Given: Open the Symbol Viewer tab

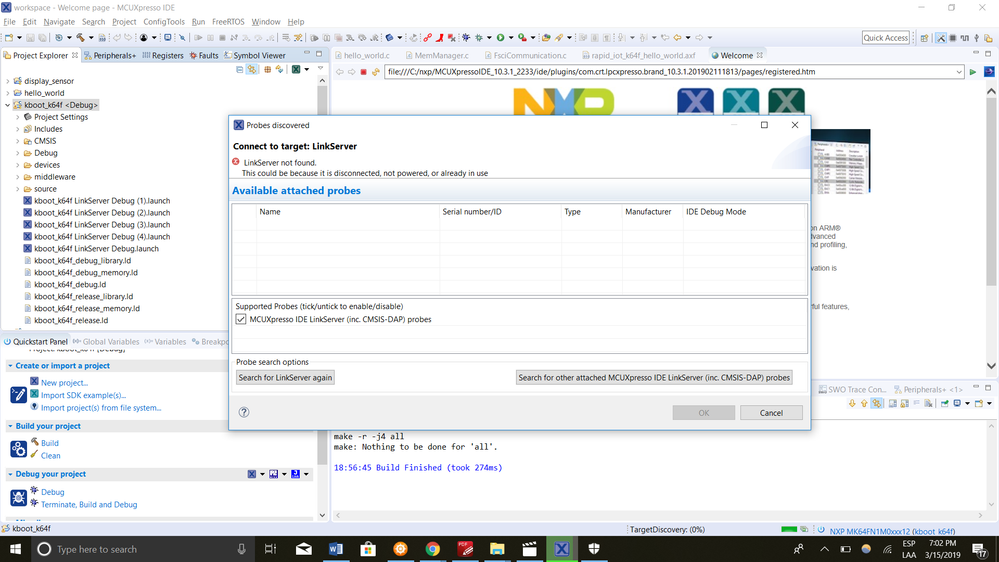Looking at the screenshot, I should click(255, 55).
